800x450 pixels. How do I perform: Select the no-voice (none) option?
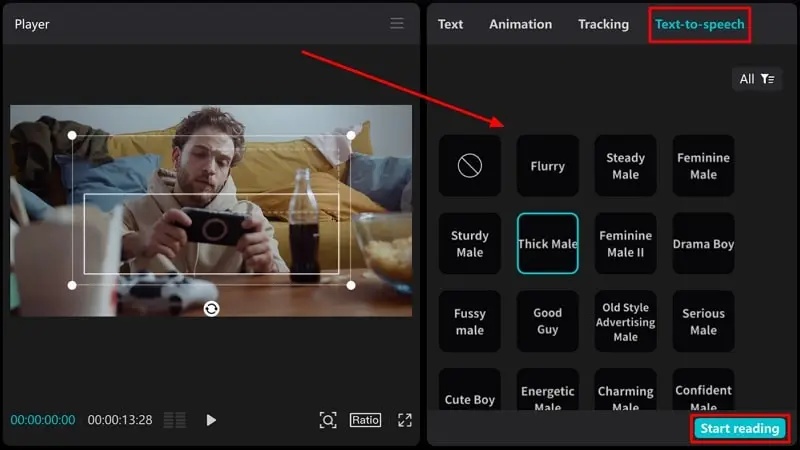pos(469,166)
